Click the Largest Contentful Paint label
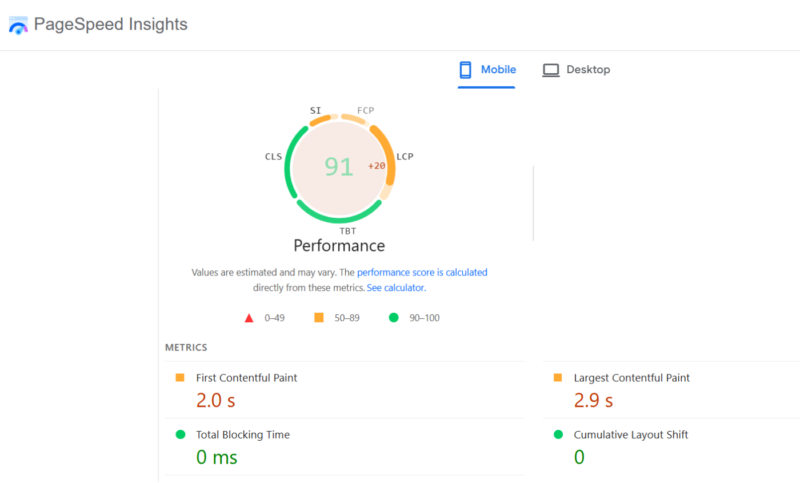 (x=632, y=378)
